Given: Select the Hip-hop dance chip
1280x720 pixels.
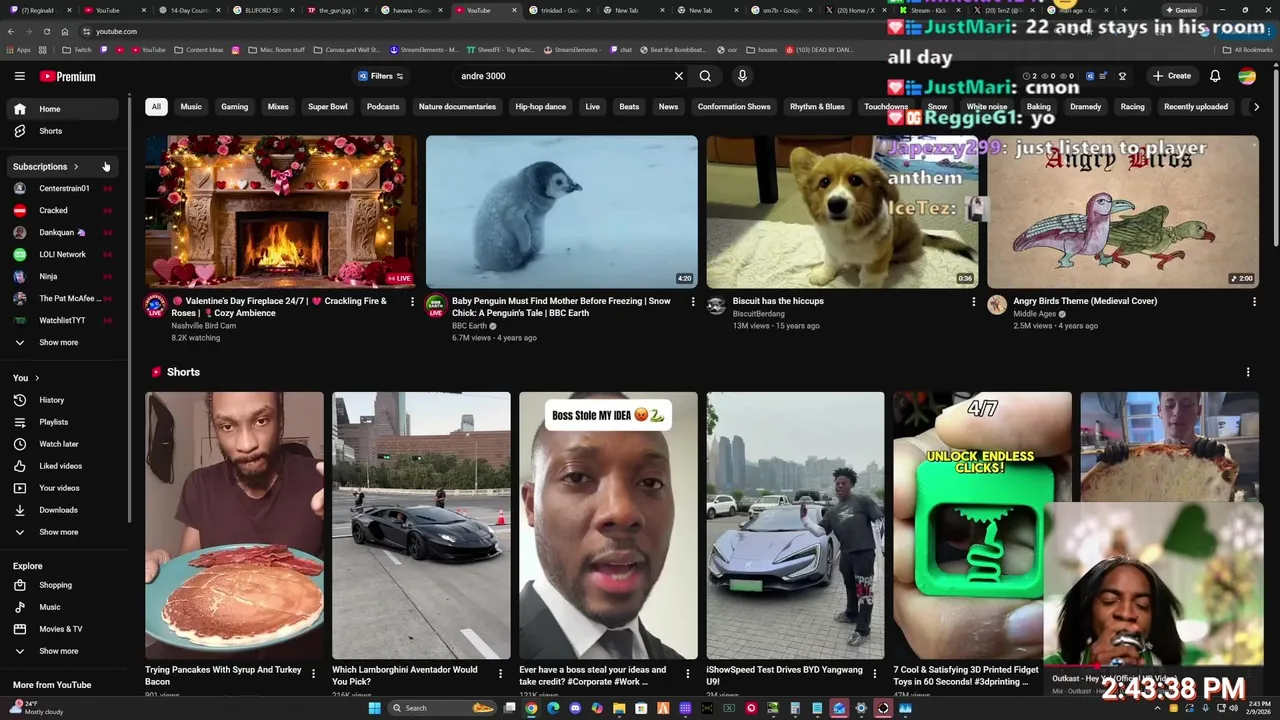Looking at the screenshot, I should click(x=540, y=106).
